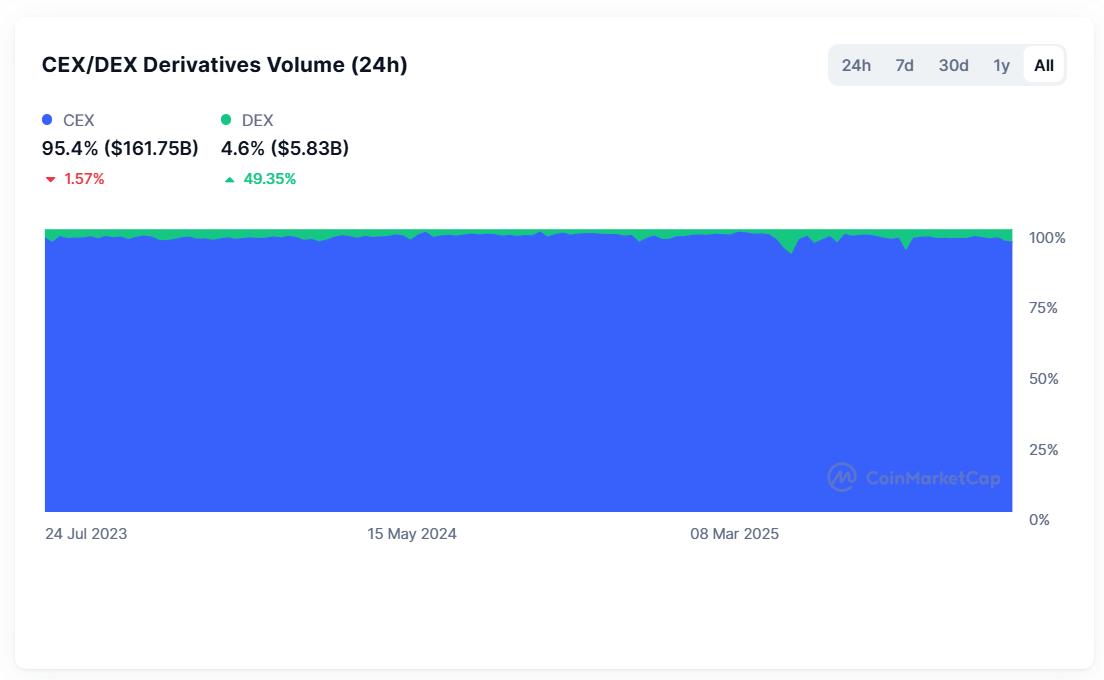Select the 24h time range tab
The height and width of the screenshot is (680, 1104).
click(x=856, y=66)
